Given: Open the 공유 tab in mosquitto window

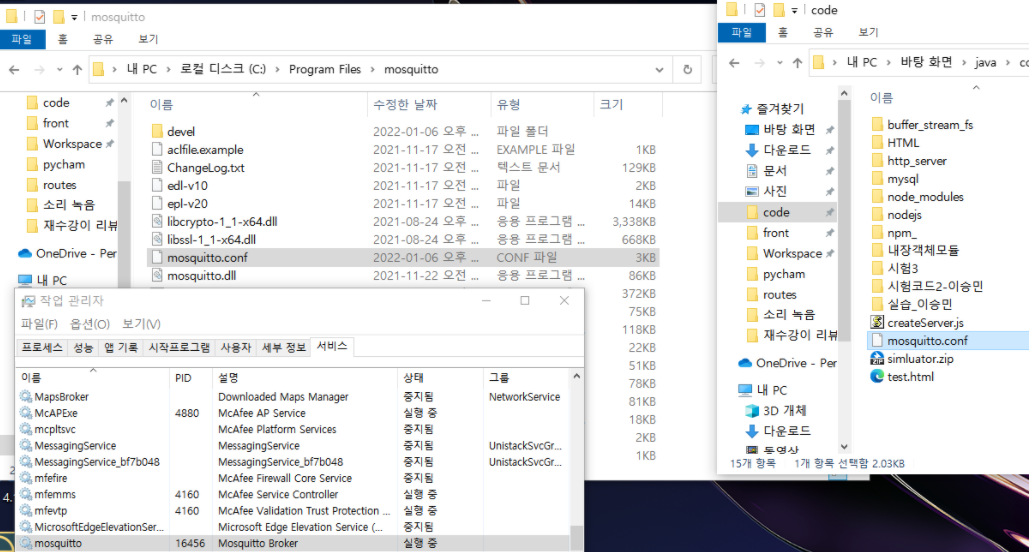Looking at the screenshot, I should (103, 39).
